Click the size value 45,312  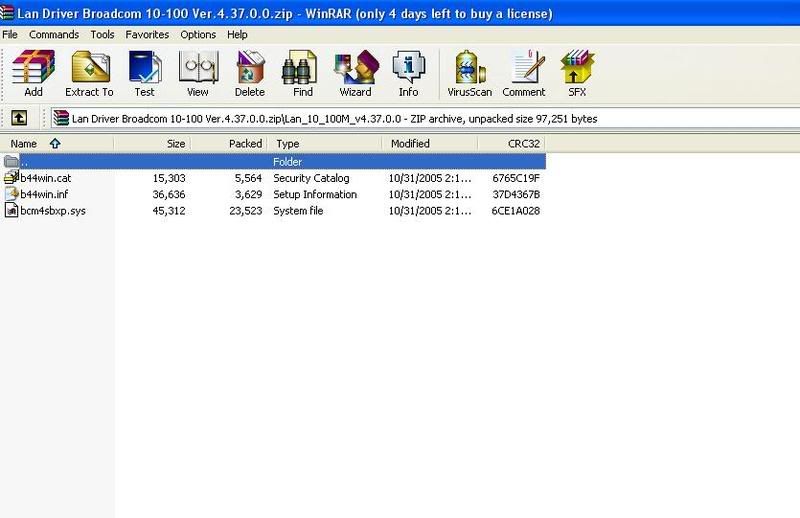(x=169, y=211)
